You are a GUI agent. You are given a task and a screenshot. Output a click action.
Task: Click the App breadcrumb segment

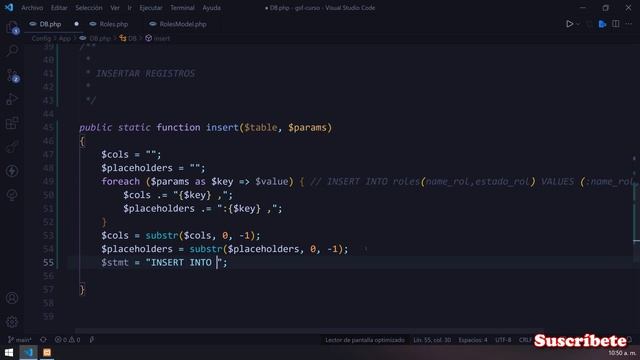[64, 38]
